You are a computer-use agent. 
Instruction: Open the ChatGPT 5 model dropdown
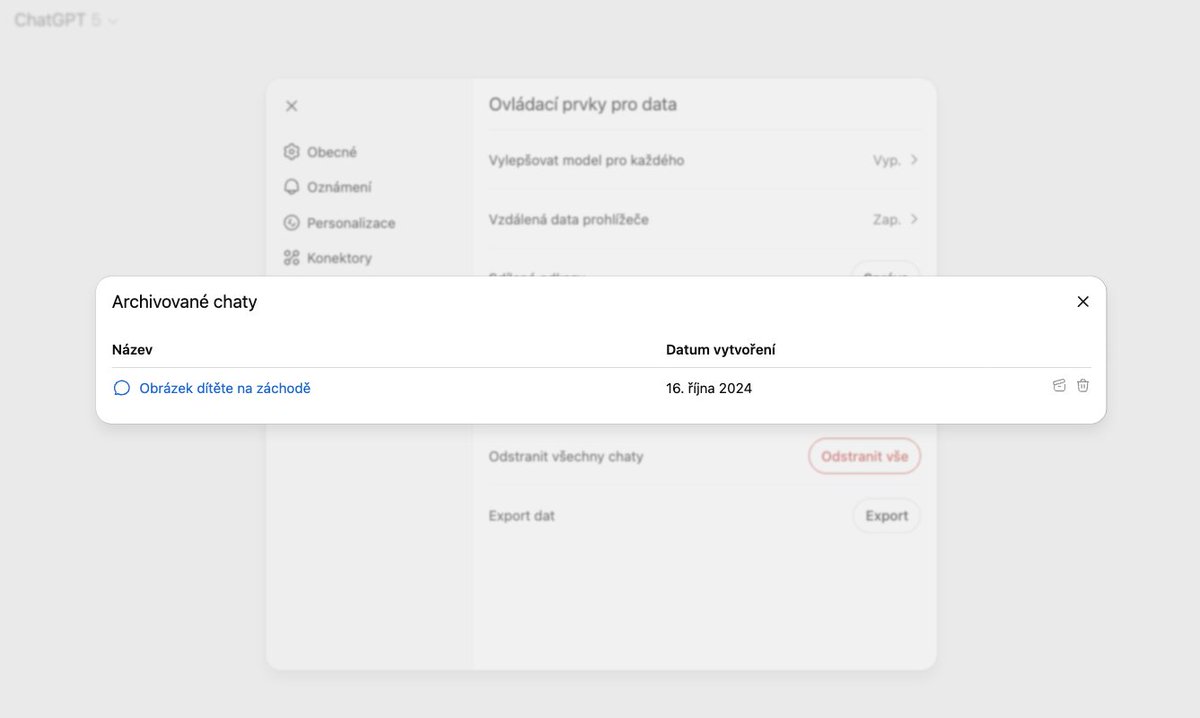[66, 20]
